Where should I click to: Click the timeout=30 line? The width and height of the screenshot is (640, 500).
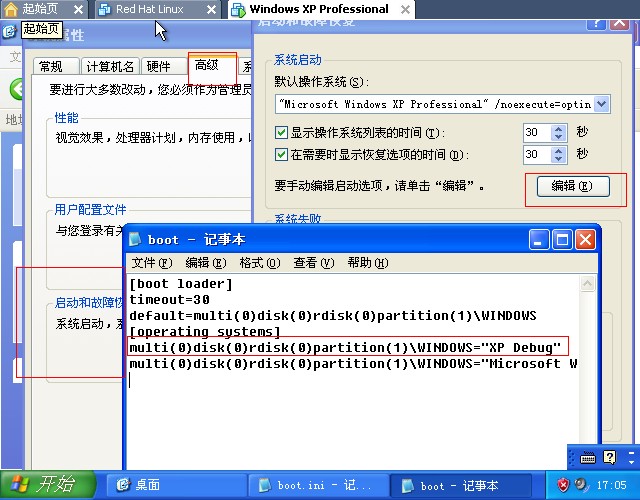[169, 300]
